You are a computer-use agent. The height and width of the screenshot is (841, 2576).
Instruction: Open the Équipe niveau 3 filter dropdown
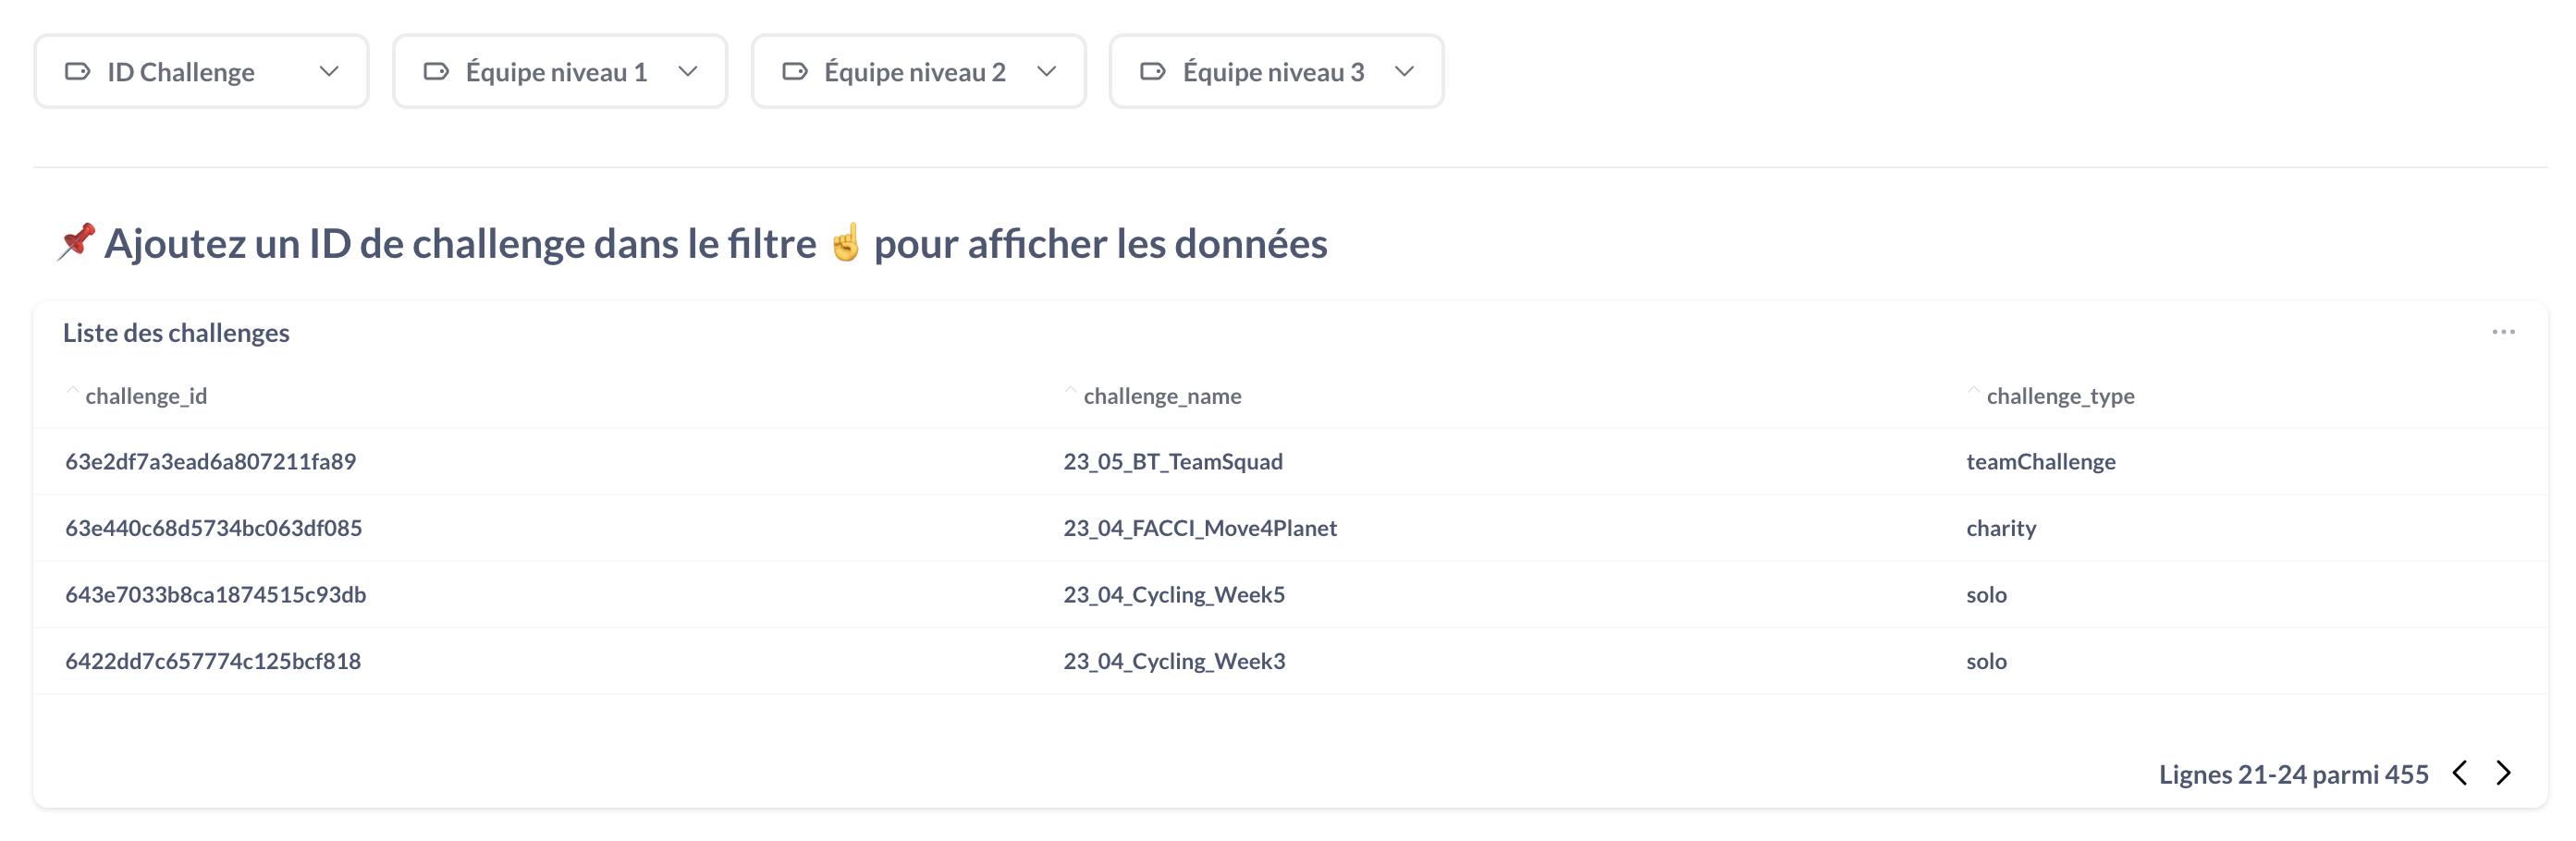[x=1404, y=72]
